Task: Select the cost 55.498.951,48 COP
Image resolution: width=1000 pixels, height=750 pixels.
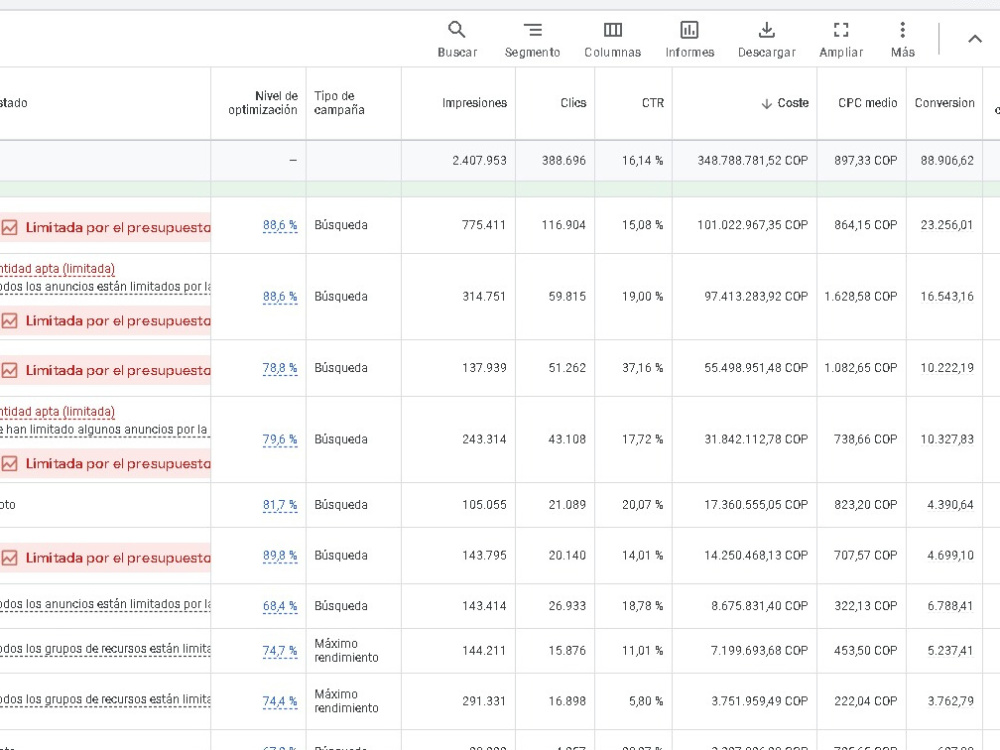Action: pyautogui.click(x=756, y=368)
